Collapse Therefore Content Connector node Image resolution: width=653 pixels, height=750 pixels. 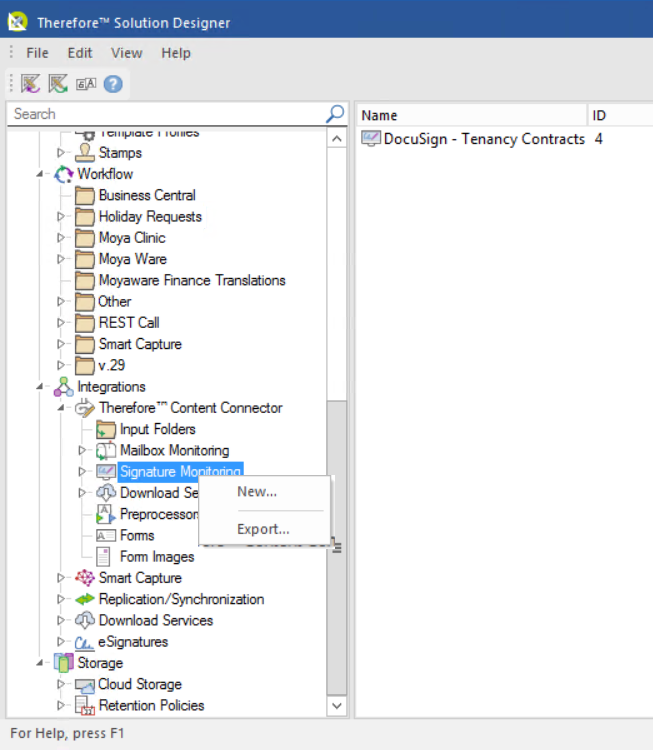[x=61, y=408]
